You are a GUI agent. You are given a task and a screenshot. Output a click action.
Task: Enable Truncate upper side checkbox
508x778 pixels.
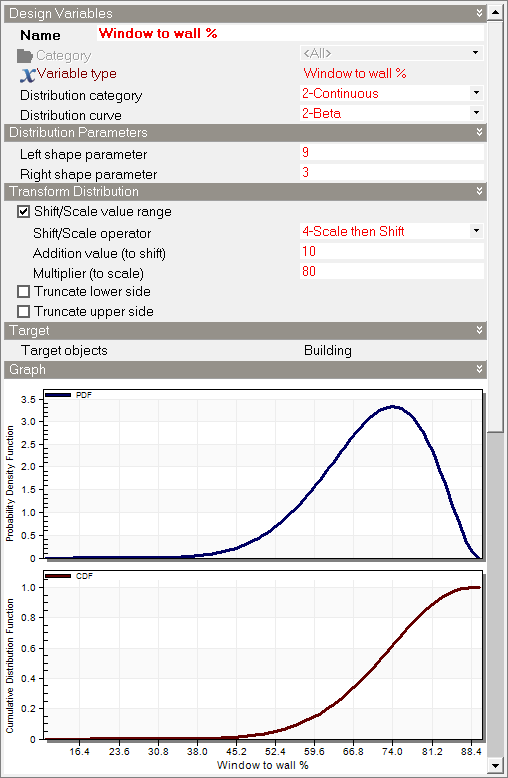(x=23, y=312)
